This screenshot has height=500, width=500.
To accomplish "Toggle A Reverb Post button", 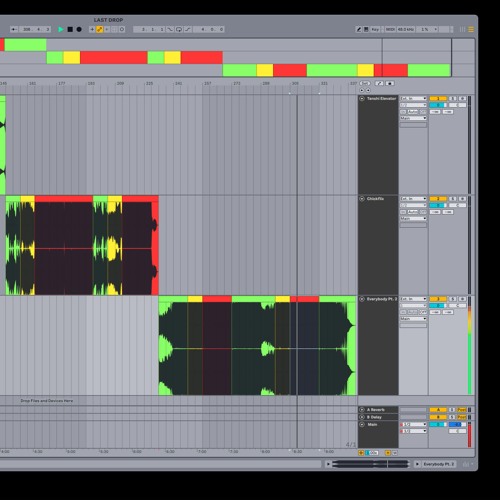I will (462, 410).
